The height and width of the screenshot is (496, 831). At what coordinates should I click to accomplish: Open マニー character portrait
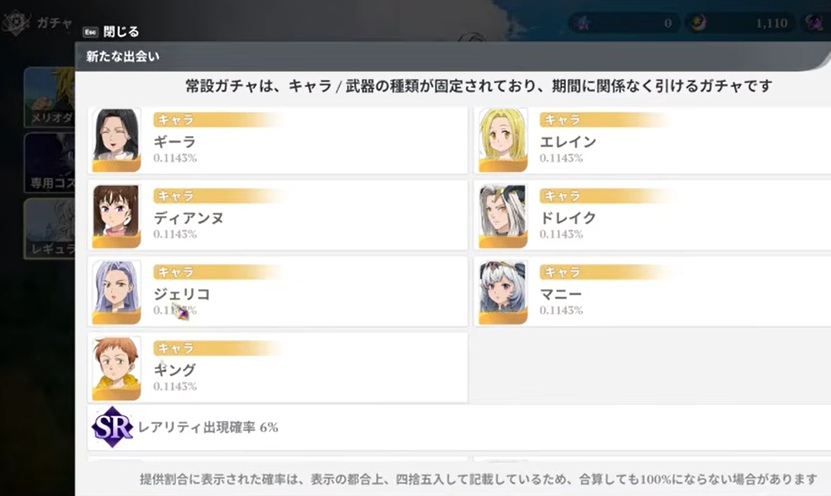pos(502,290)
